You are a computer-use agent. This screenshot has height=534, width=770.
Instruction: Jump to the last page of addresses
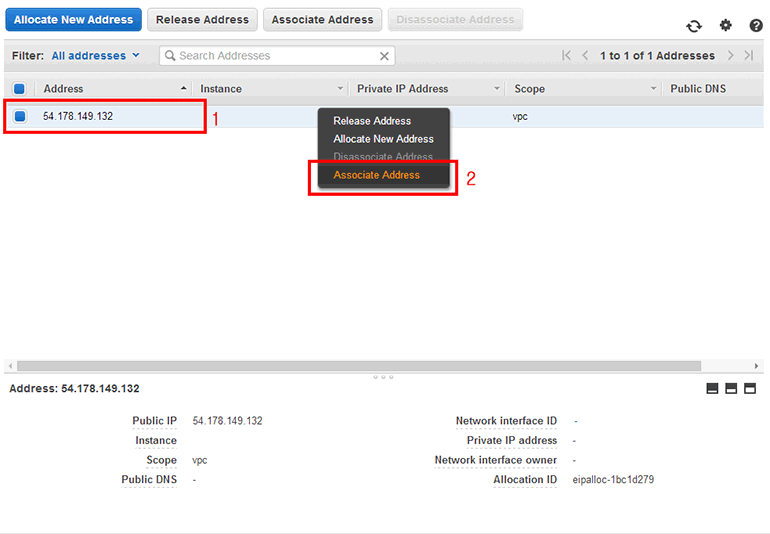pos(749,56)
